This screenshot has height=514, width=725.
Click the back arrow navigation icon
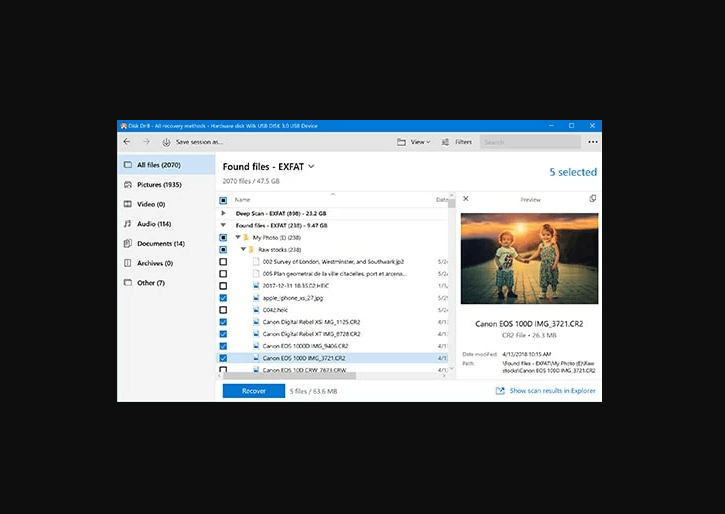(x=126, y=142)
